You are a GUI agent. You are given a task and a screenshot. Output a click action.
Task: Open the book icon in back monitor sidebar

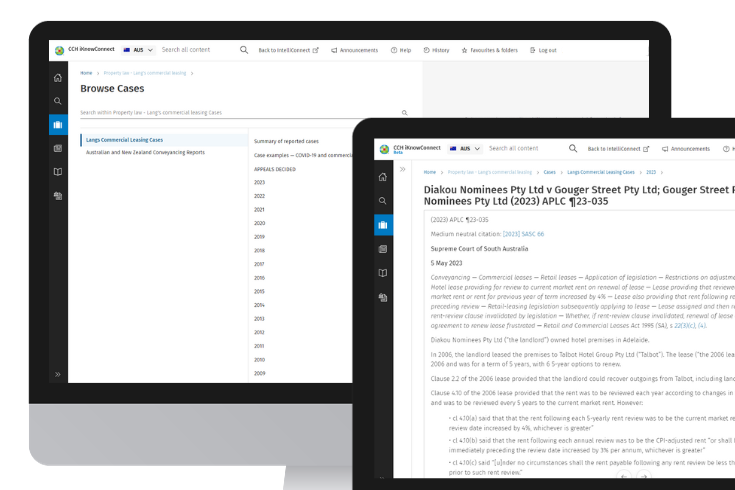pos(58,172)
